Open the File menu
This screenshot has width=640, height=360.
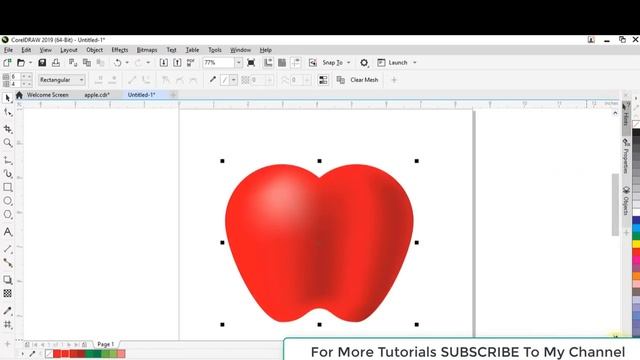click(8, 50)
